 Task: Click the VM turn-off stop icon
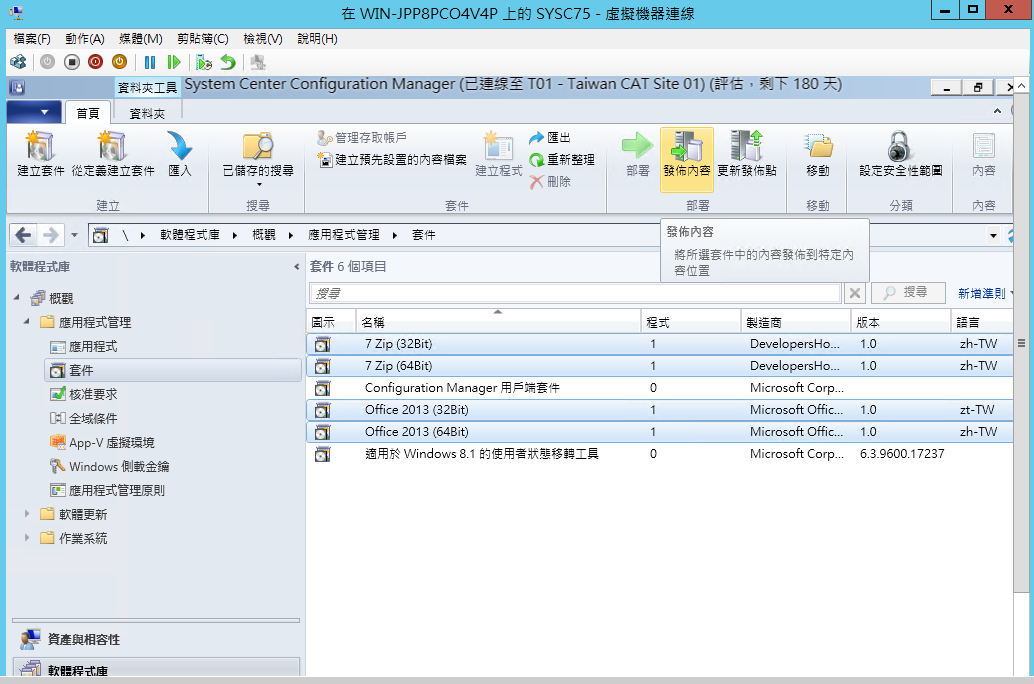(x=72, y=62)
